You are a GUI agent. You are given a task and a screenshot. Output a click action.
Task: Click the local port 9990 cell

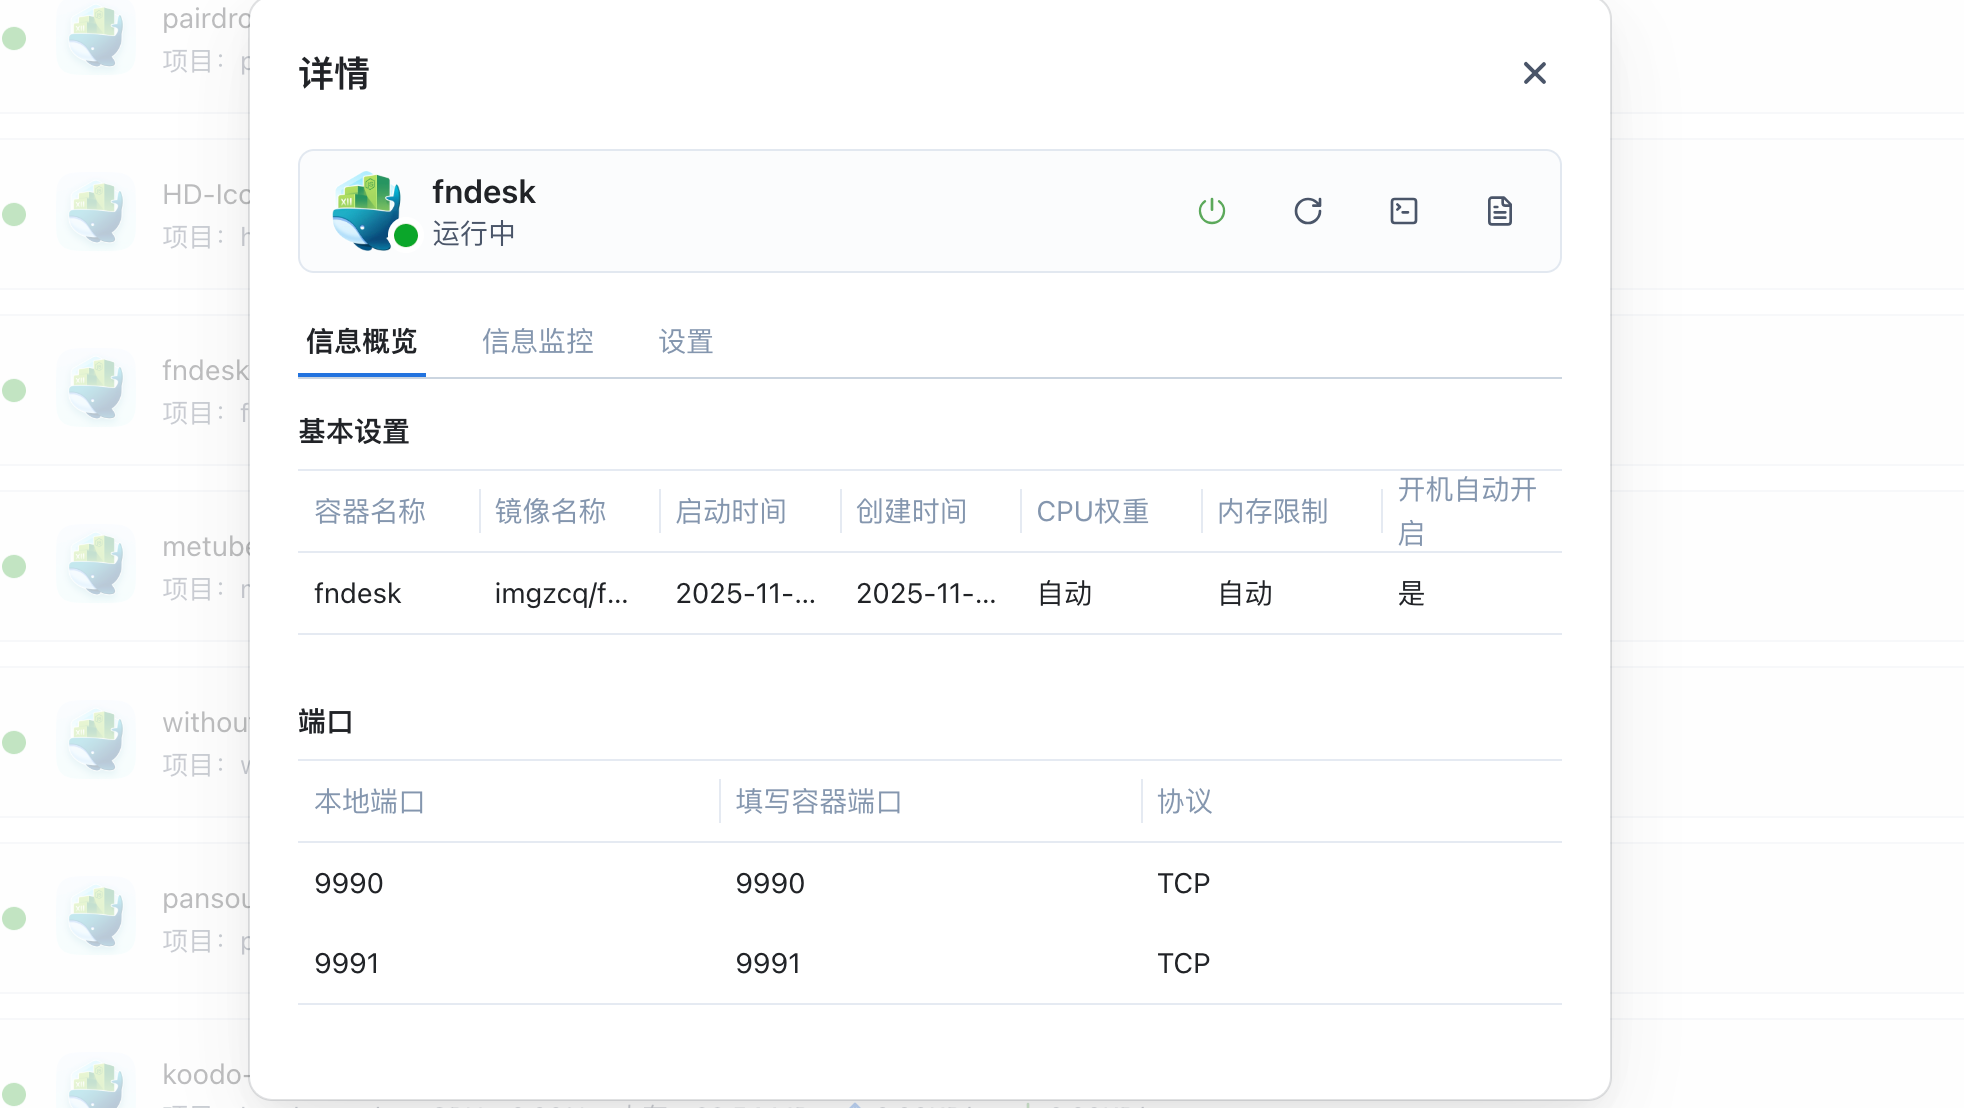pyautogui.click(x=349, y=884)
